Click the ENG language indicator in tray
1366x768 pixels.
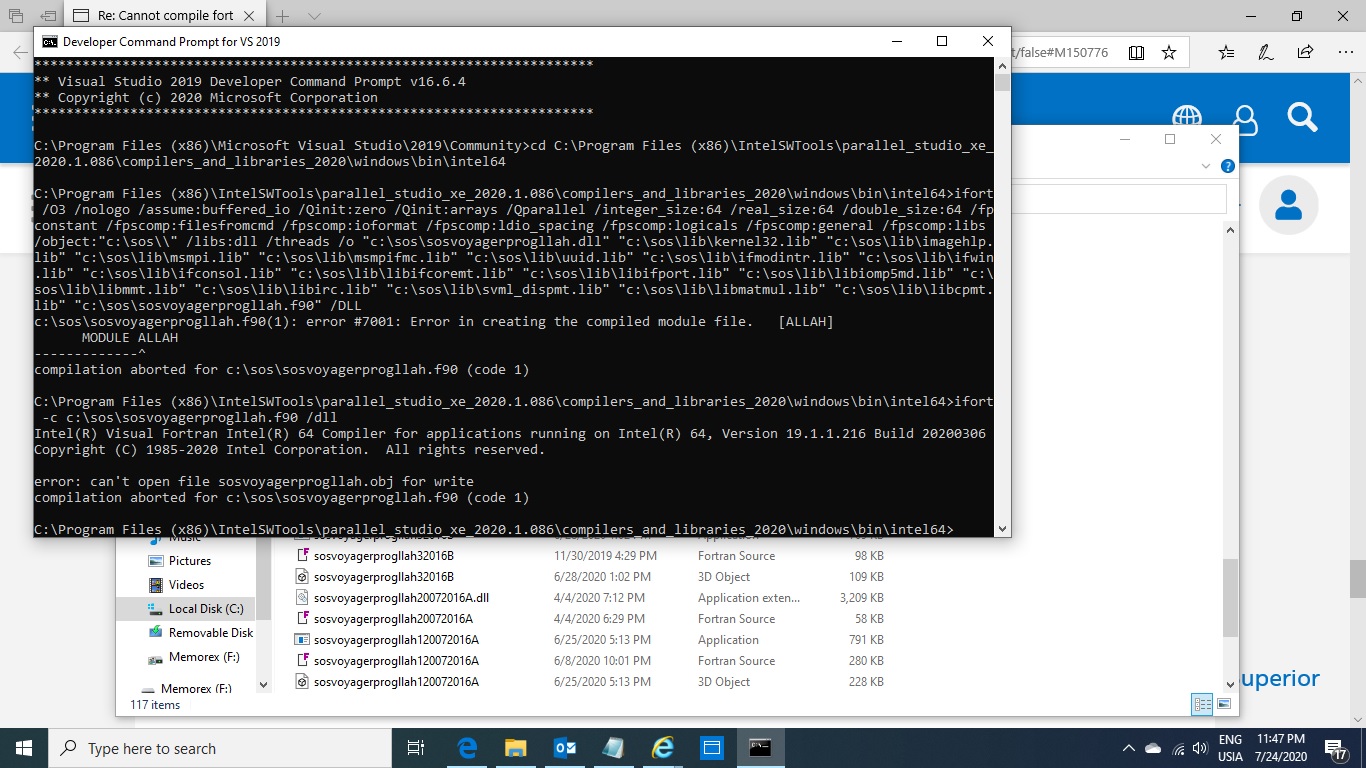point(1231,741)
